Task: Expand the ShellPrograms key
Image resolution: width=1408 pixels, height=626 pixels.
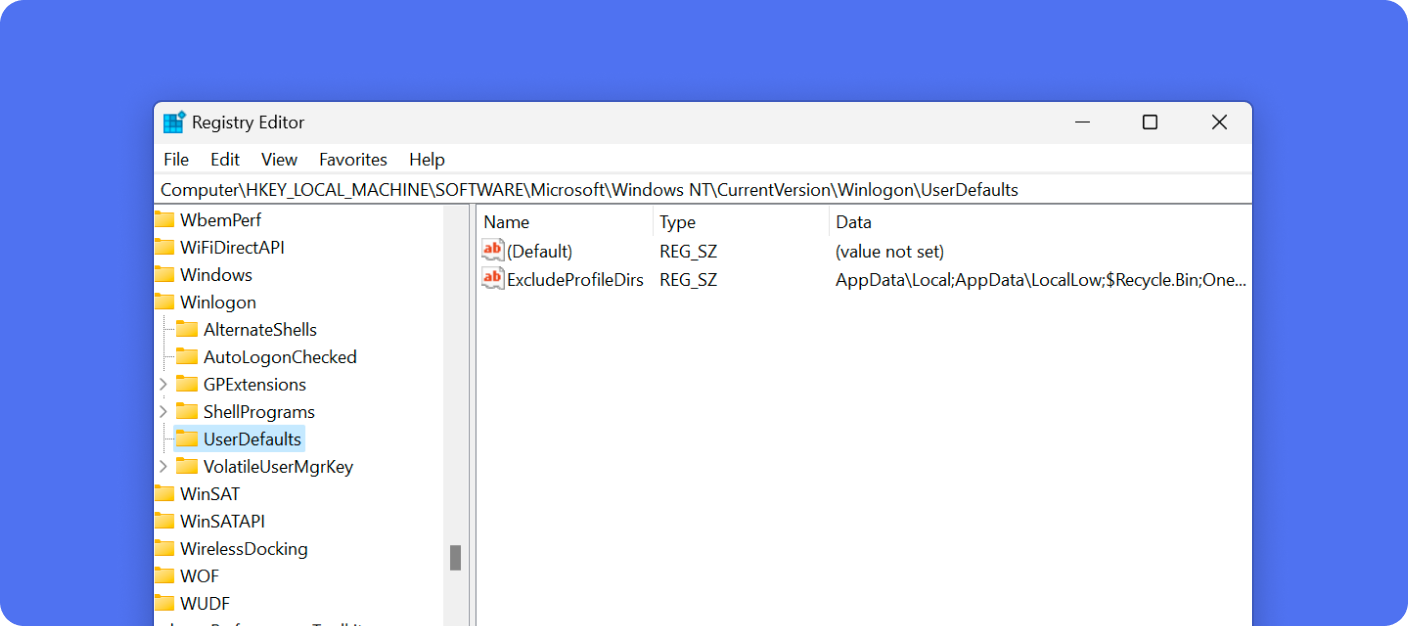Action: click(163, 411)
